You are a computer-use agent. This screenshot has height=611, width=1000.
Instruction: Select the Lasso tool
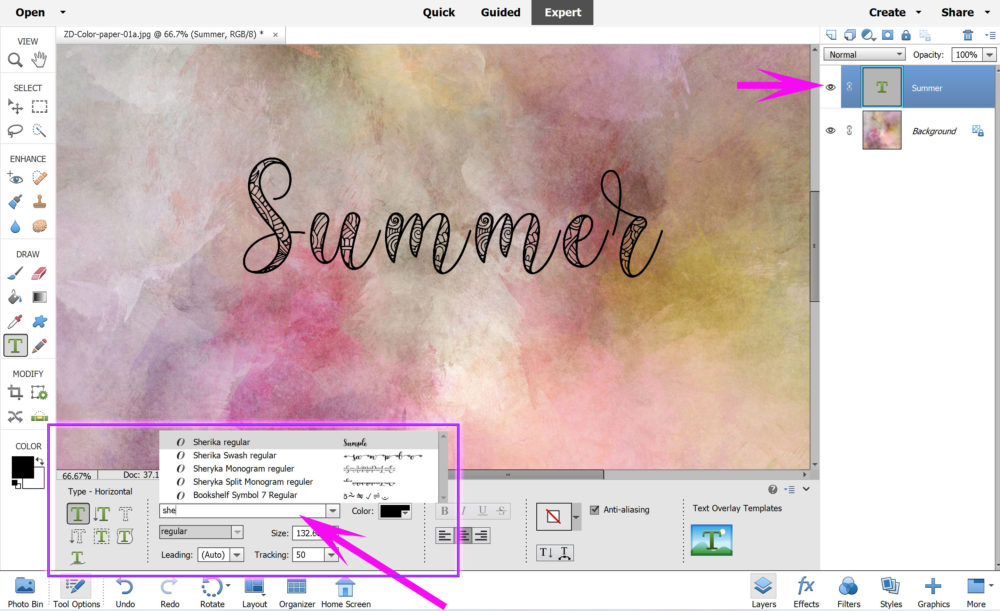pos(15,131)
